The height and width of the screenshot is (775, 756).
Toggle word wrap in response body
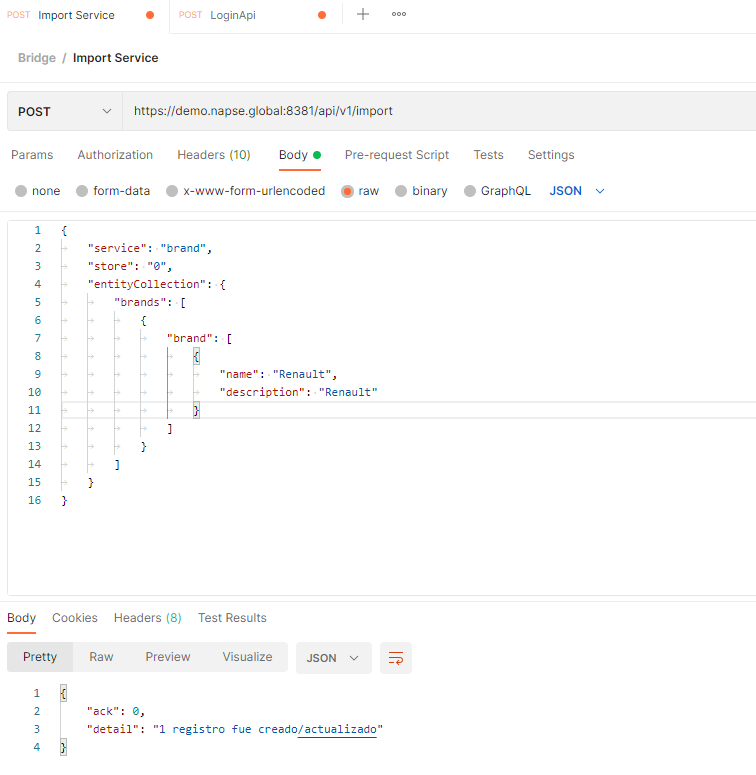pos(396,658)
